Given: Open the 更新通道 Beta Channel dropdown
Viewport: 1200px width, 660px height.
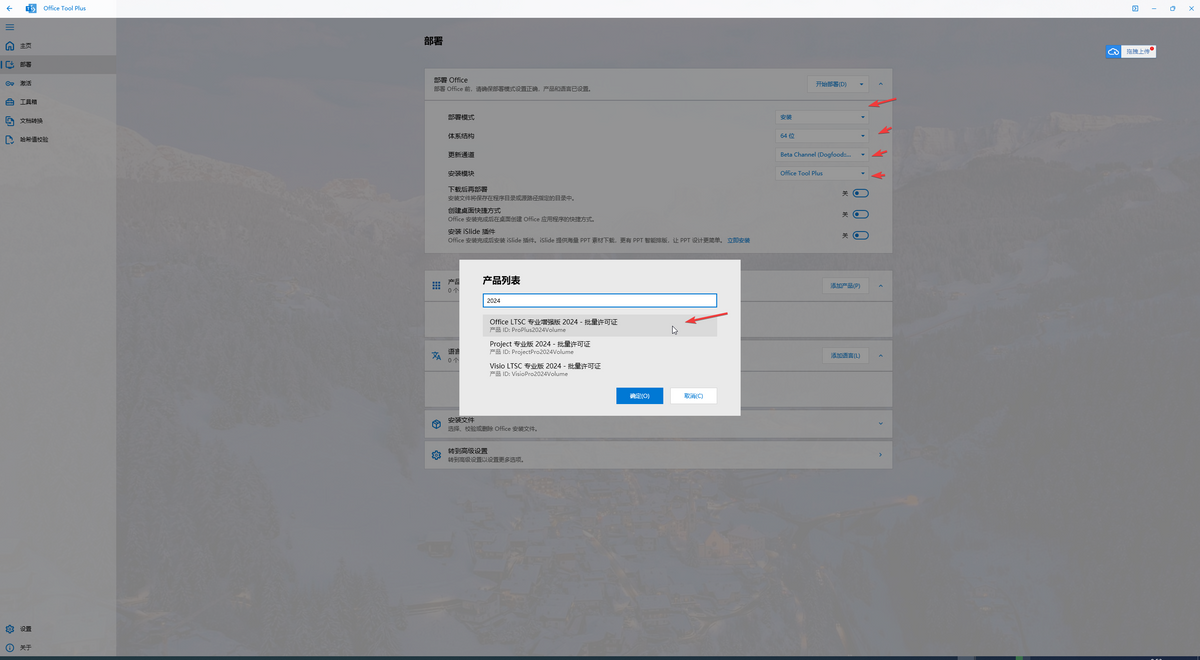Looking at the screenshot, I should 822,155.
